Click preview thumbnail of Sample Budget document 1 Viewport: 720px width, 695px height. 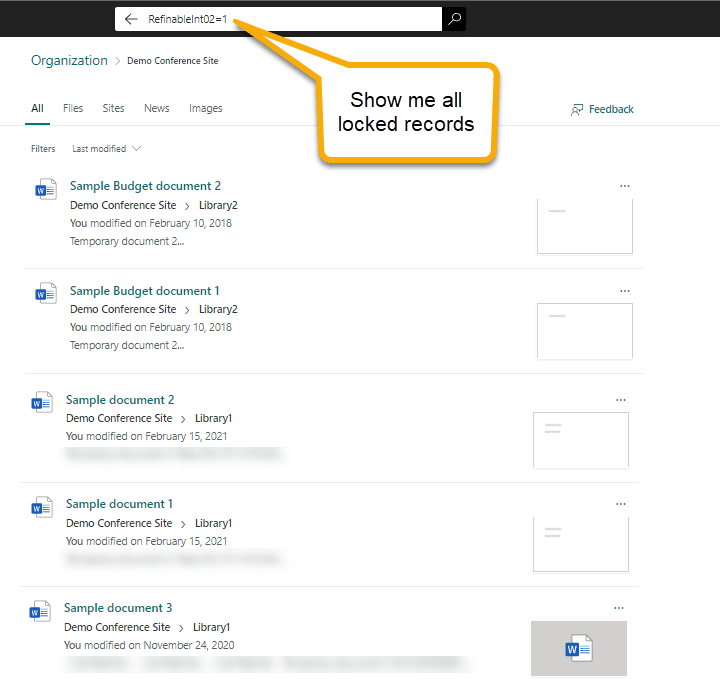coord(585,331)
